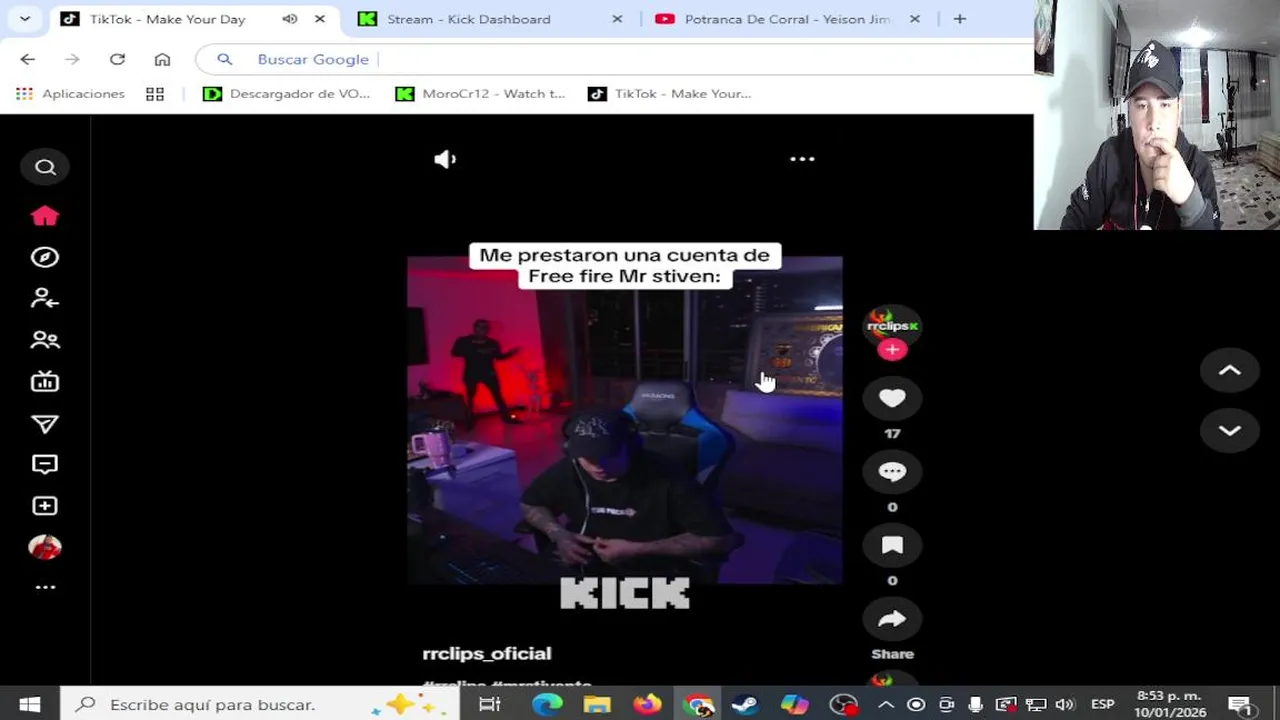
Task: Open Friends icon in TikTok sidebar
Action: 45,340
